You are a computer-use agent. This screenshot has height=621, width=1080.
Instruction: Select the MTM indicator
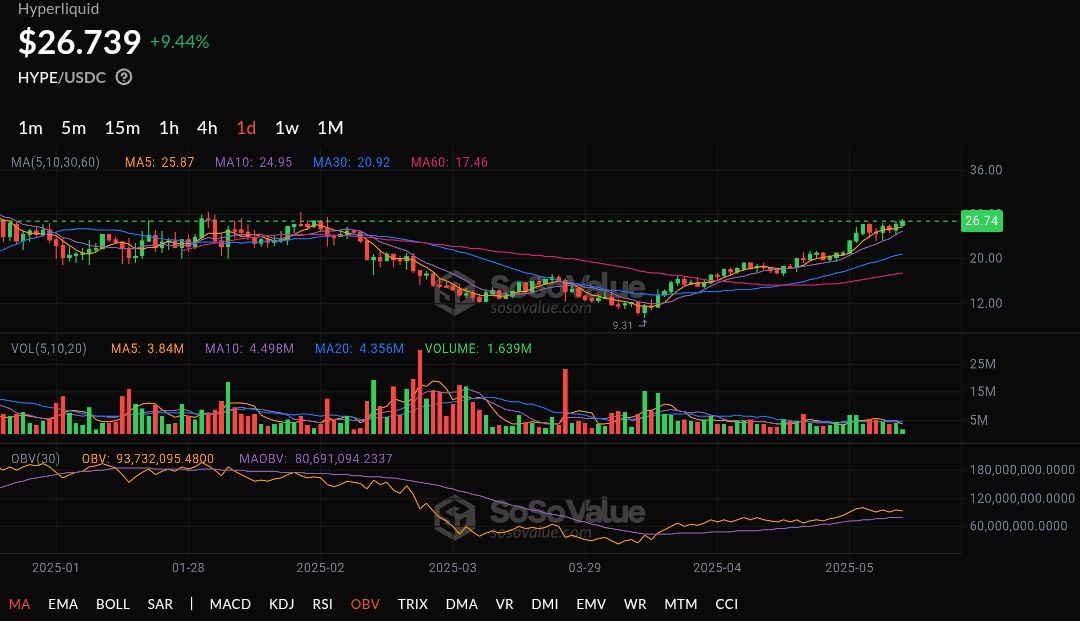tap(681, 604)
